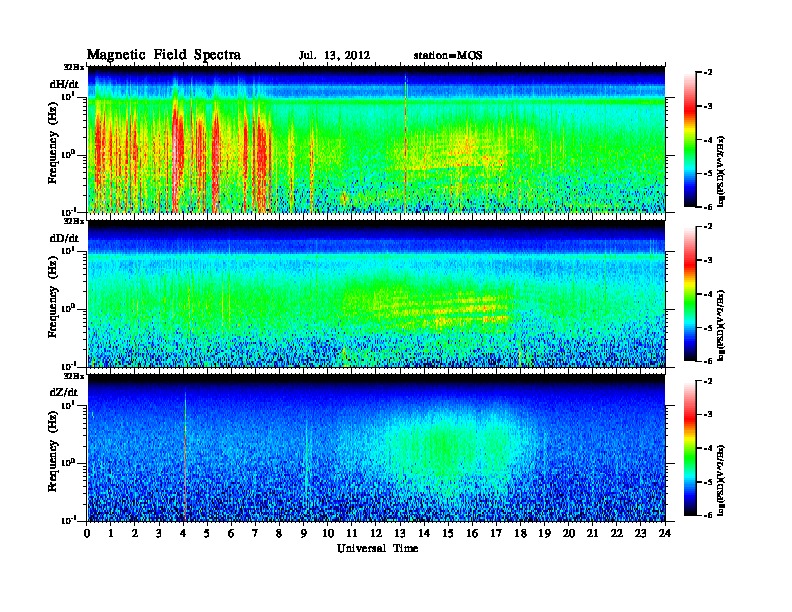Viewport: 792px width, 612px height.
Task: Click hour 6 on the time axis
Action: point(231,534)
